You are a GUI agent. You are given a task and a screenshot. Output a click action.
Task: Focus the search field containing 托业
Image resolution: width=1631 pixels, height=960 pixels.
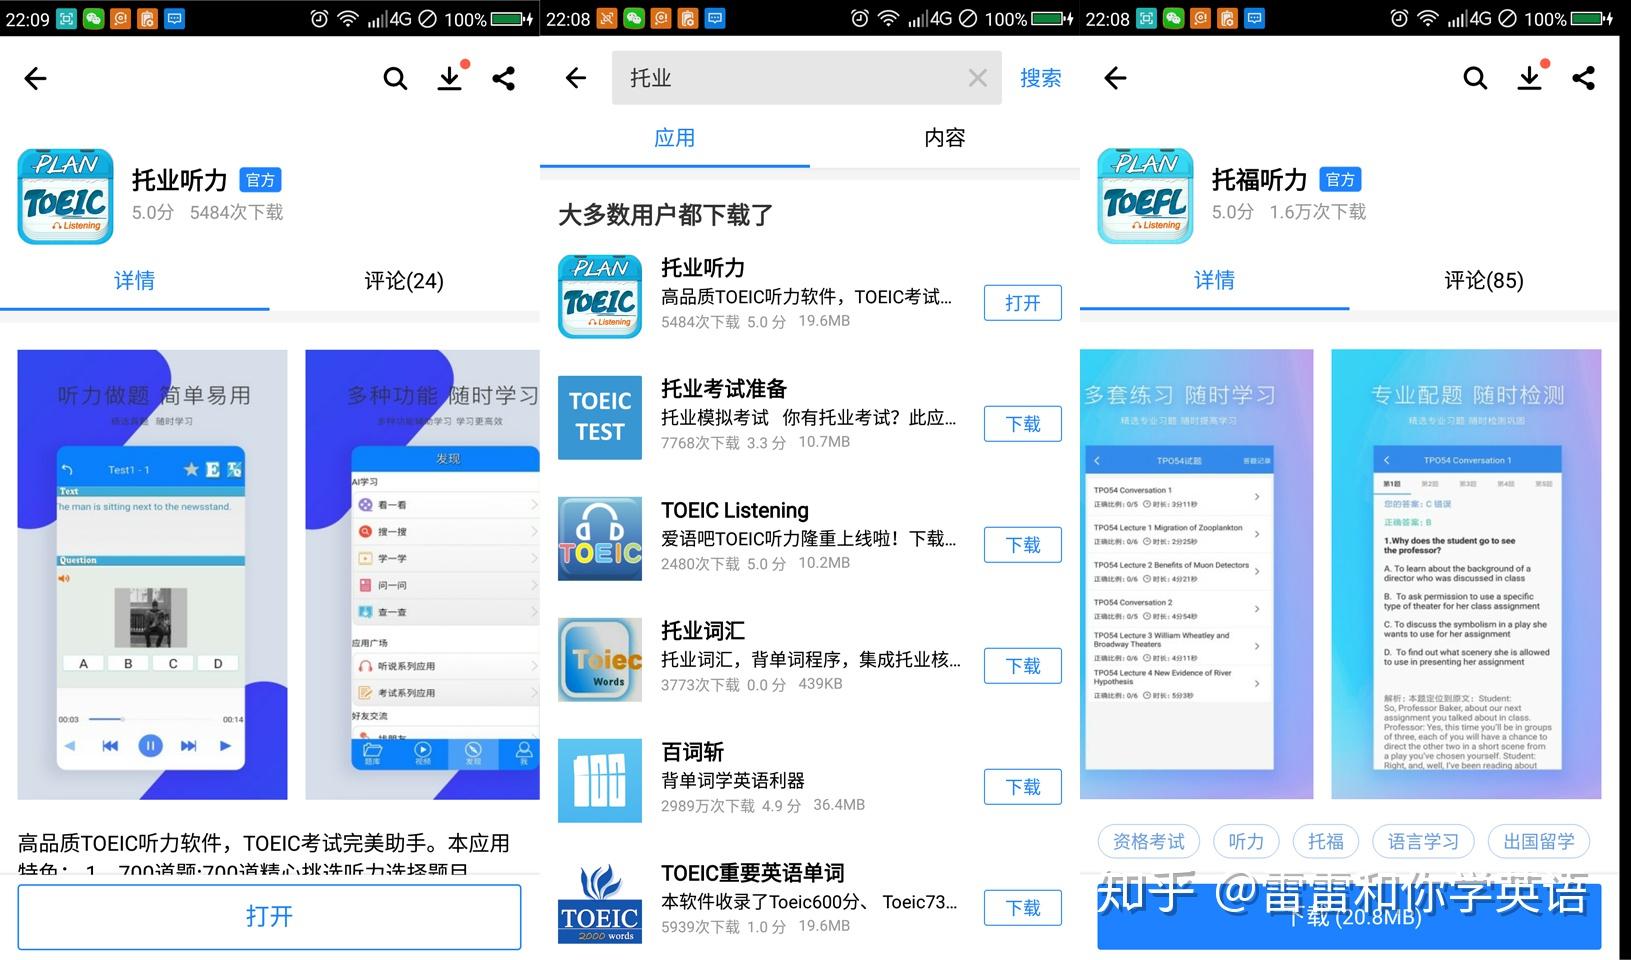[806, 78]
